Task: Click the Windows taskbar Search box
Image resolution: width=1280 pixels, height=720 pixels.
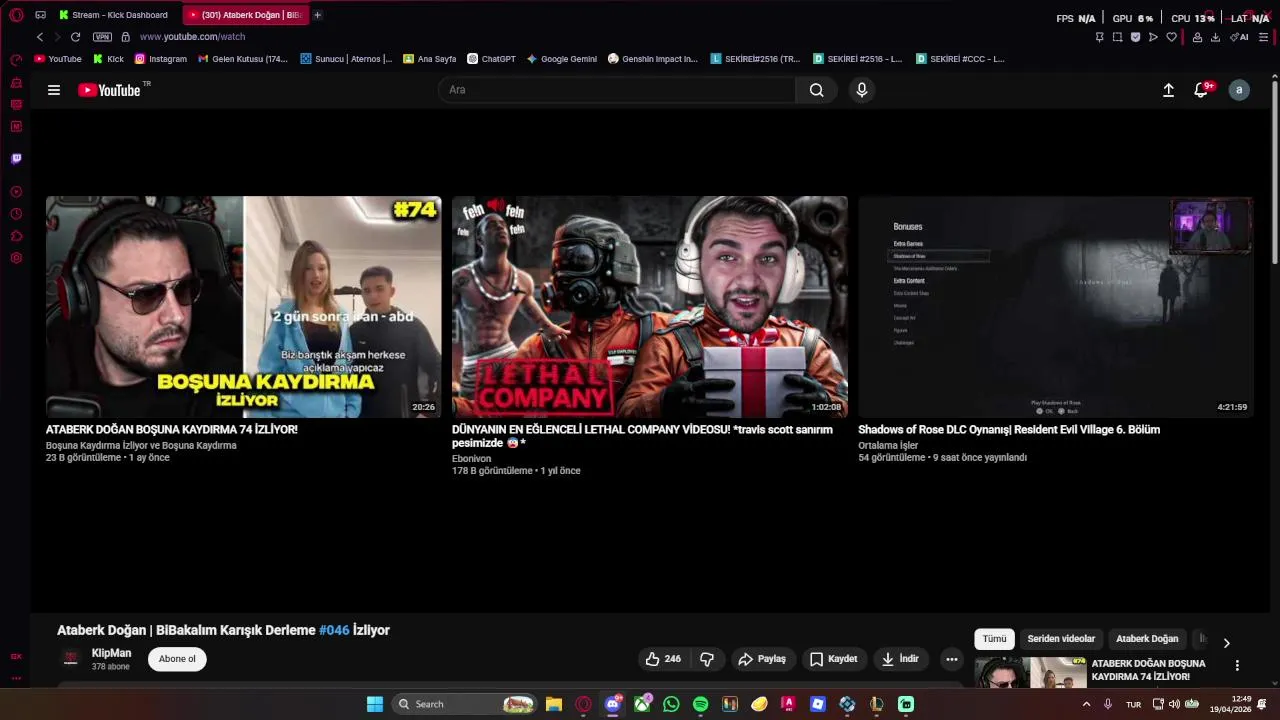Action: [464, 704]
